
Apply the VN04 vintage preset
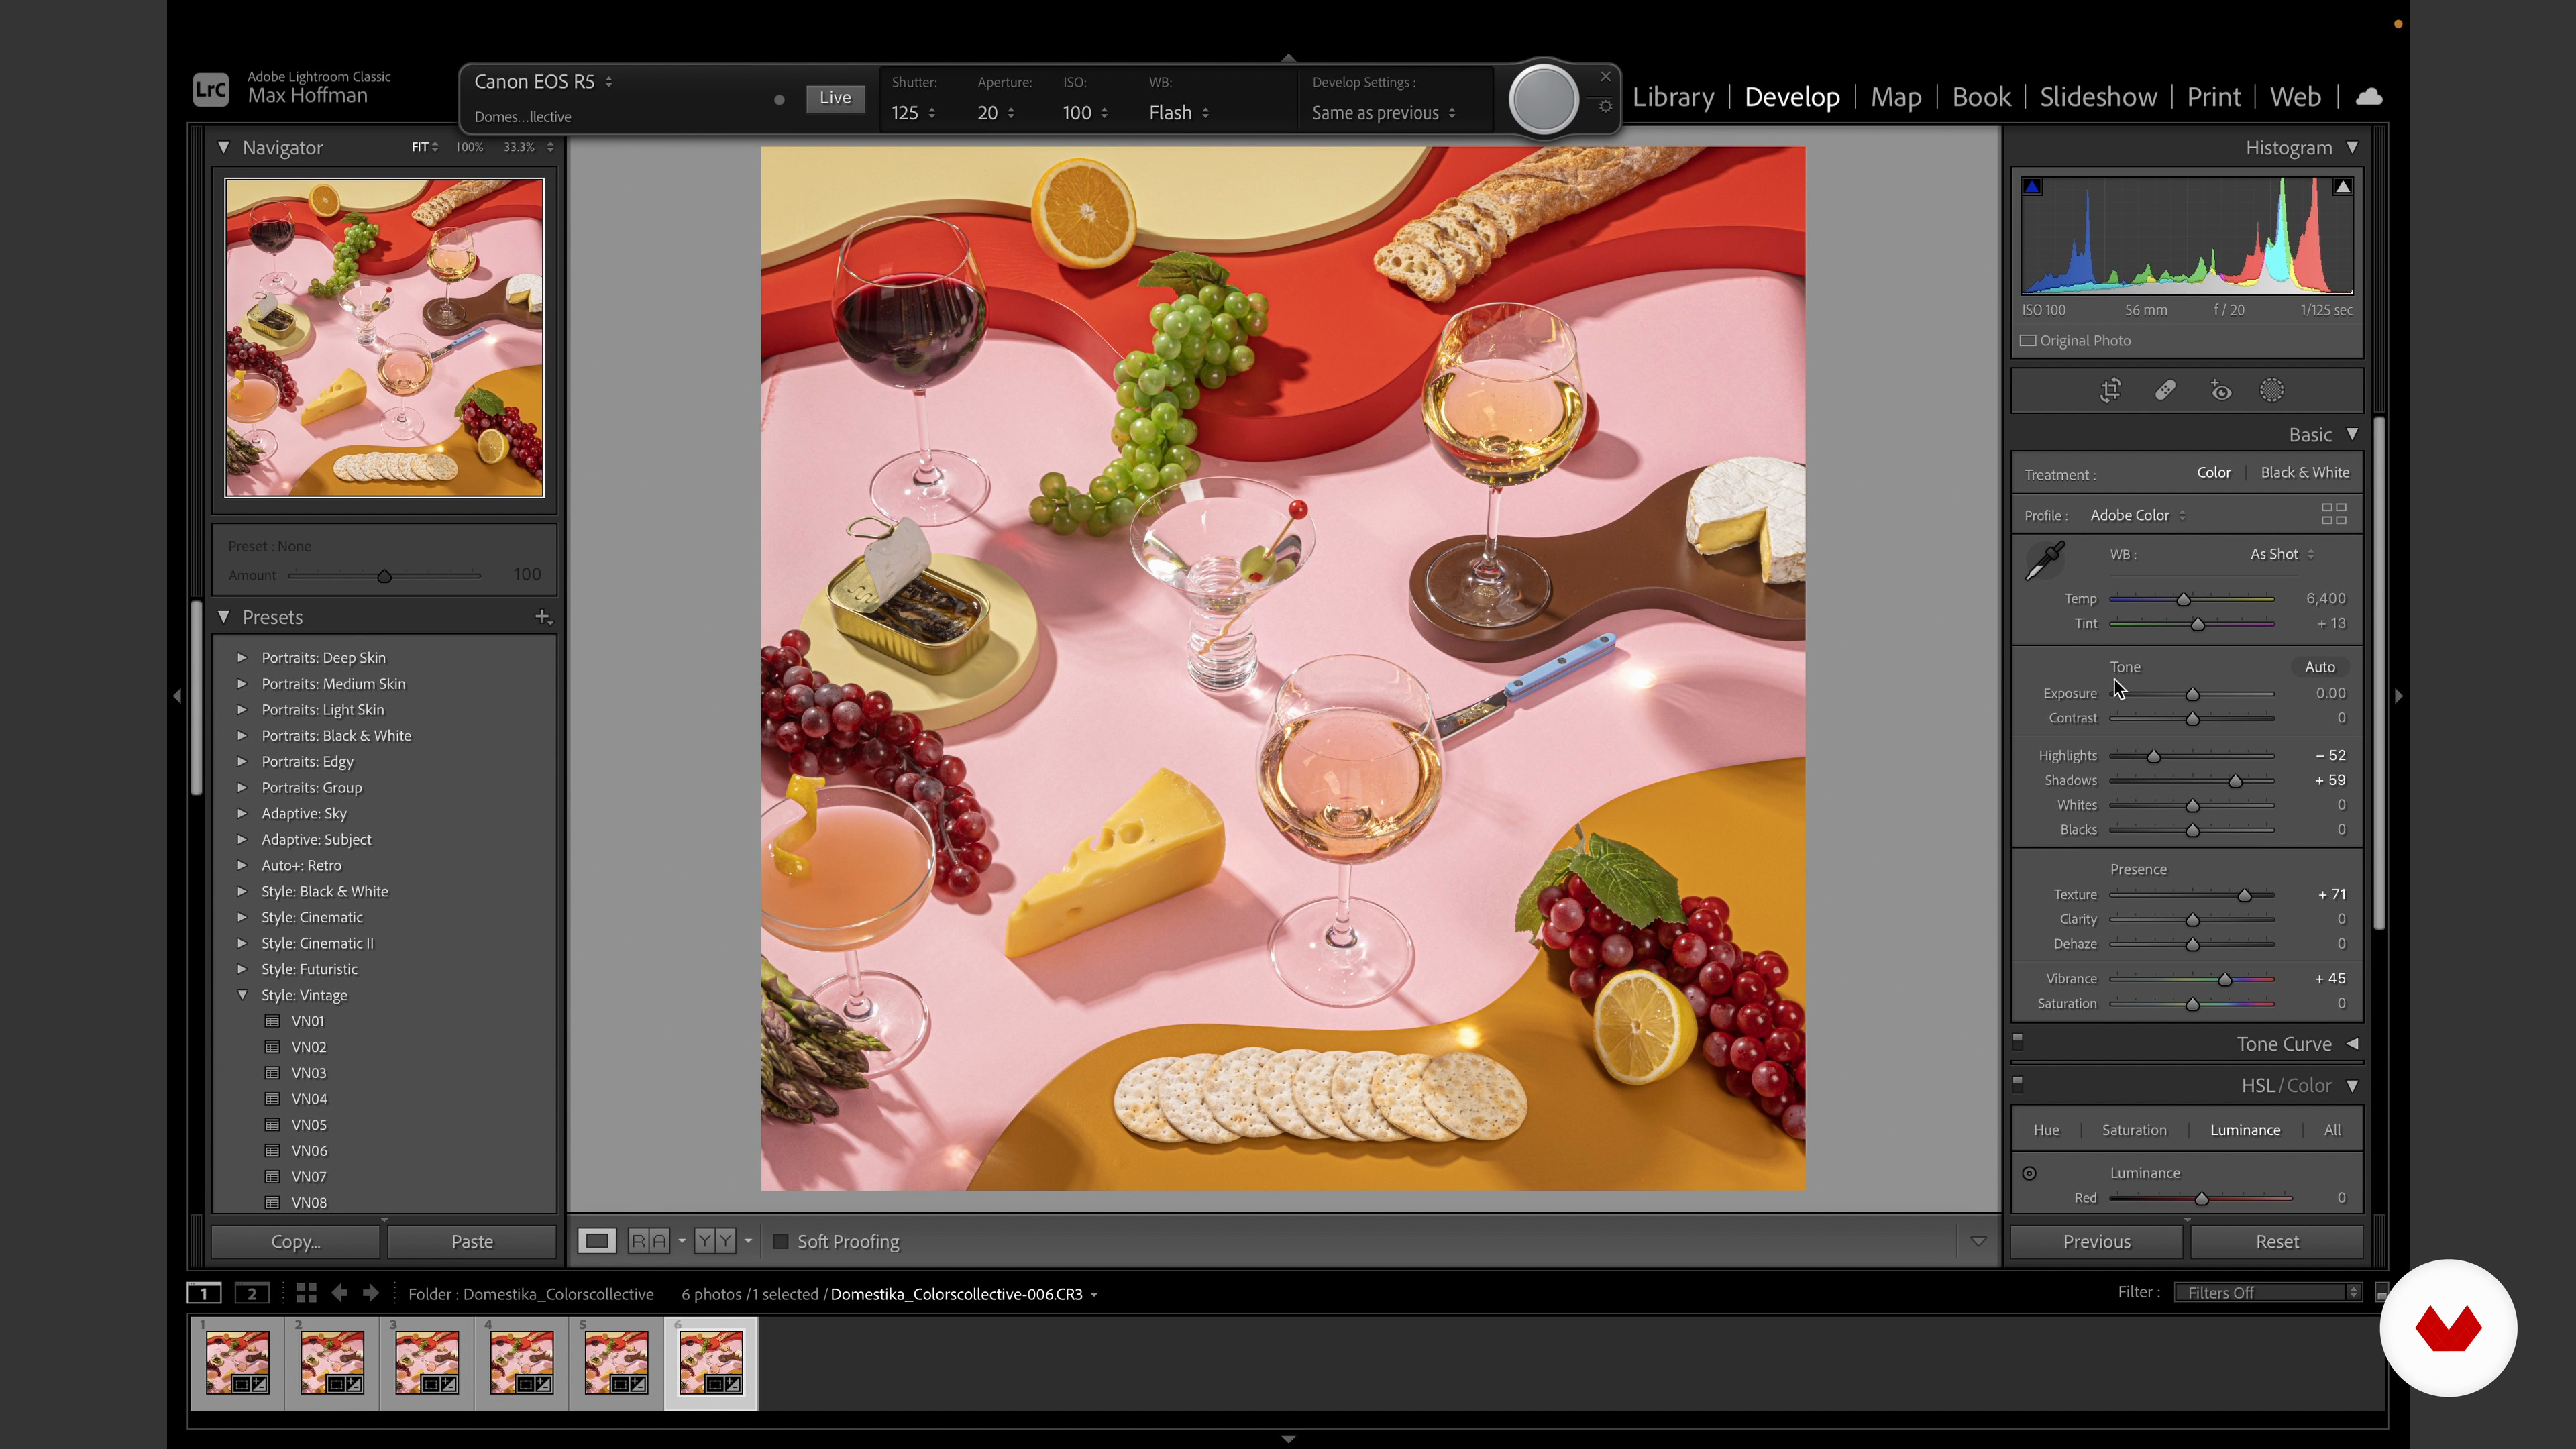309,1099
